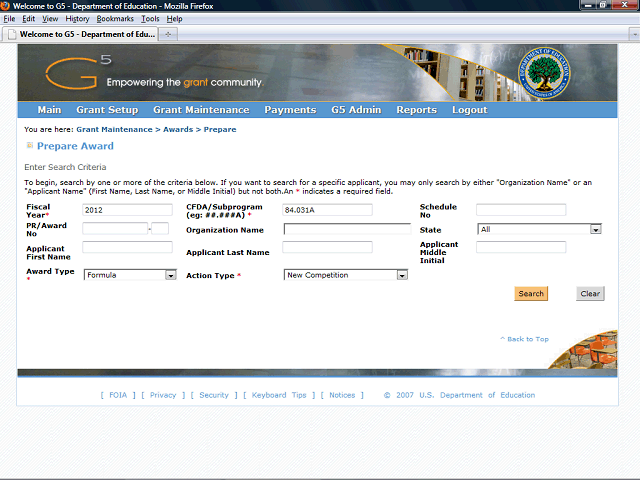The width and height of the screenshot is (640, 480).
Task: Open Payments navigation item
Action: click(290, 110)
